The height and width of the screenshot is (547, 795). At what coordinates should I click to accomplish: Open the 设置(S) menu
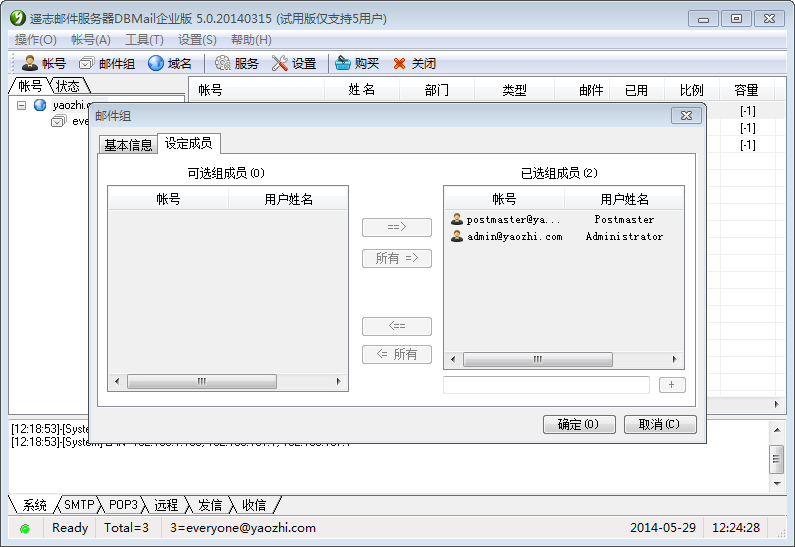pyautogui.click(x=197, y=40)
